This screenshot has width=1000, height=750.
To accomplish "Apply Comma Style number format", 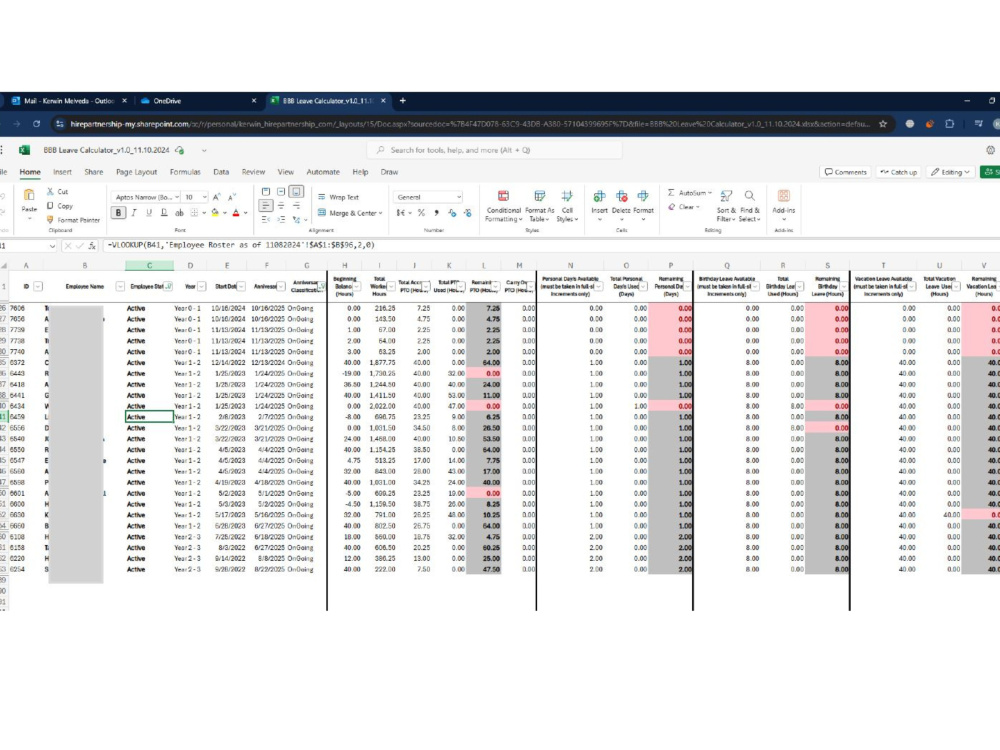I will click(436, 213).
